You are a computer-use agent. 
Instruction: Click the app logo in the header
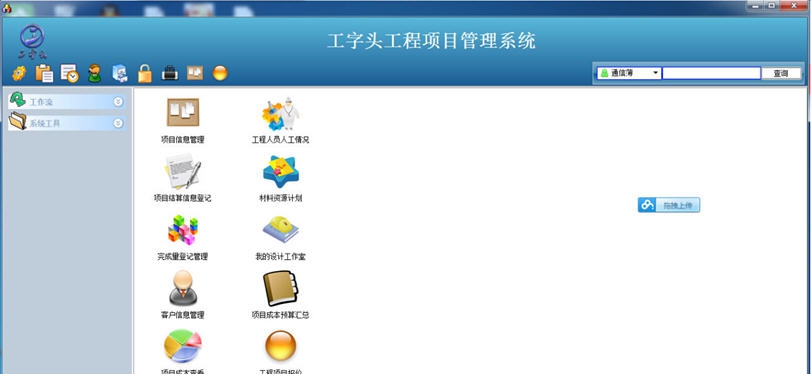(32, 41)
